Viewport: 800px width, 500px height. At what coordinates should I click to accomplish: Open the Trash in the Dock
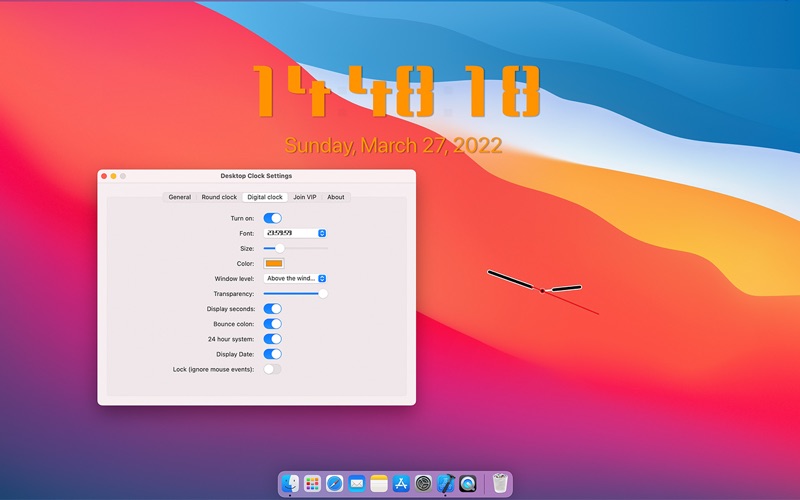tap(500, 483)
